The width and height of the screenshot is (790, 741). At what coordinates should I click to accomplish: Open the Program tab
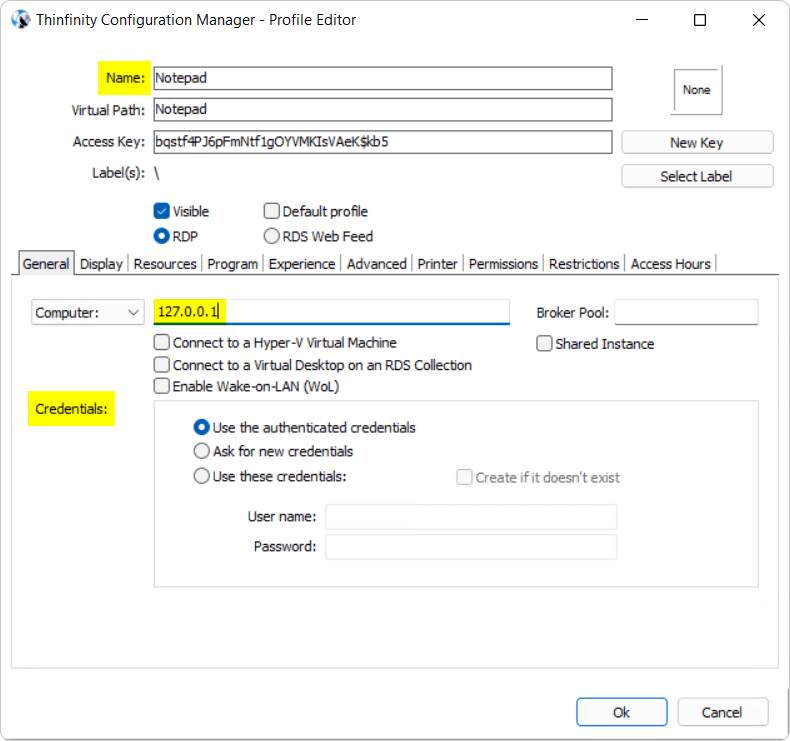(x=232, y=263)
